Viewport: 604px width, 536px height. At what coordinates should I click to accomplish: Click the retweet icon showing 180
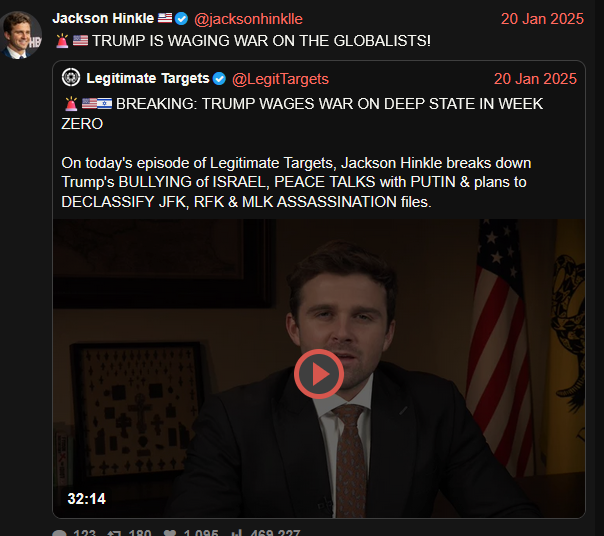click(x=114, y=534)
